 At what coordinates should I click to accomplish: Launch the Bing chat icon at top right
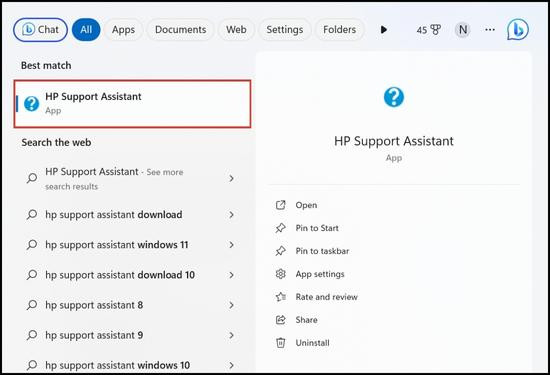pos(517,29)
